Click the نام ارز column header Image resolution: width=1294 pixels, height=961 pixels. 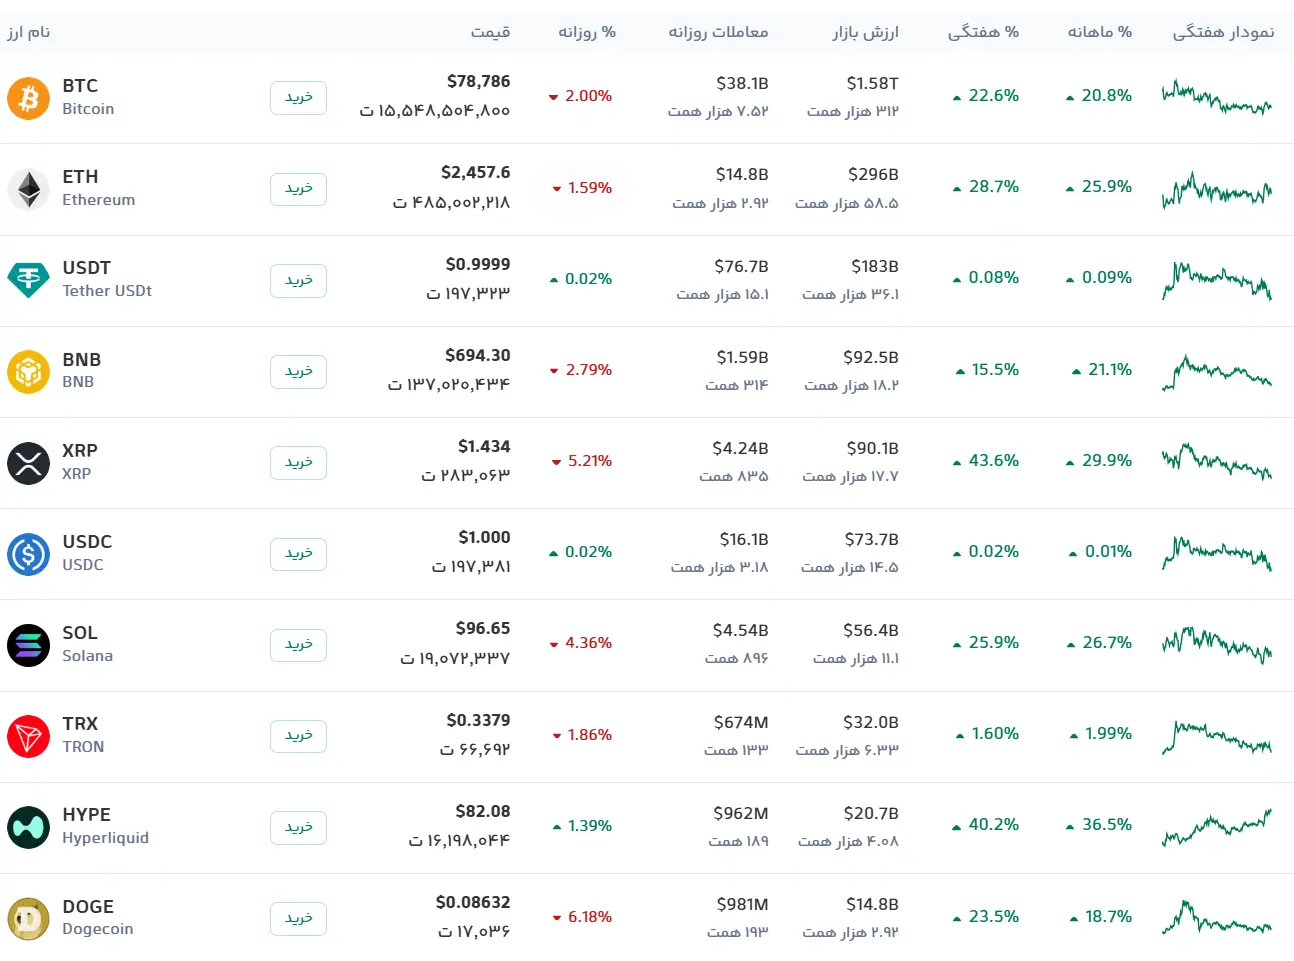click(28, 32)
